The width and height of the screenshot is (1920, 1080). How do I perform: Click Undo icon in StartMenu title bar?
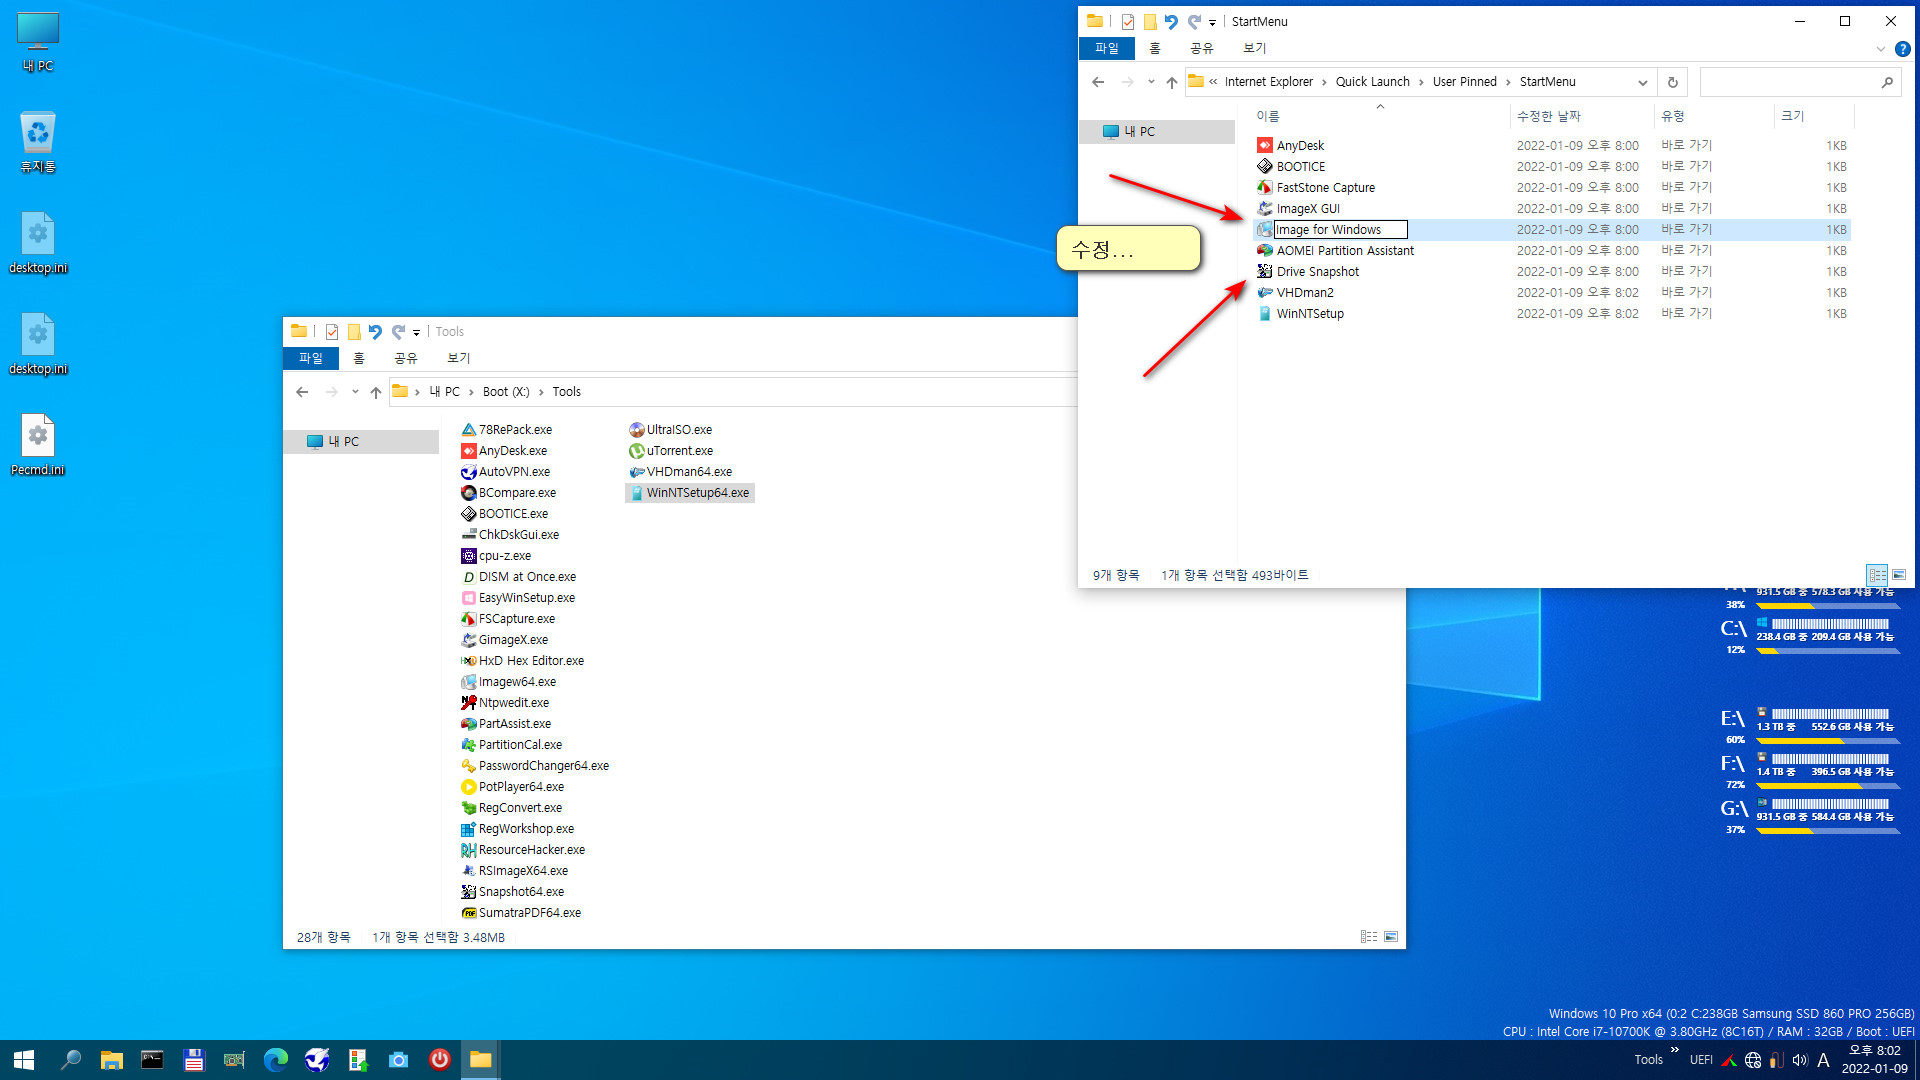tap(1171, 21)
